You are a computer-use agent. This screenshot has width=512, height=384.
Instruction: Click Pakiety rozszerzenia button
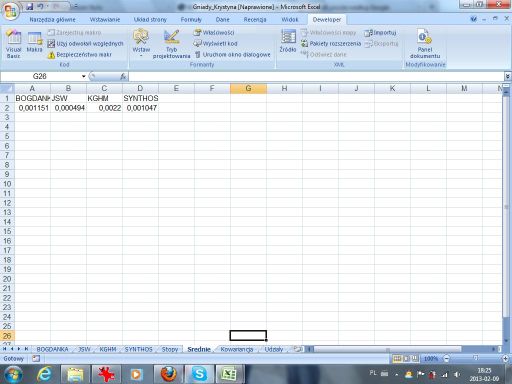tap(331, 43)
